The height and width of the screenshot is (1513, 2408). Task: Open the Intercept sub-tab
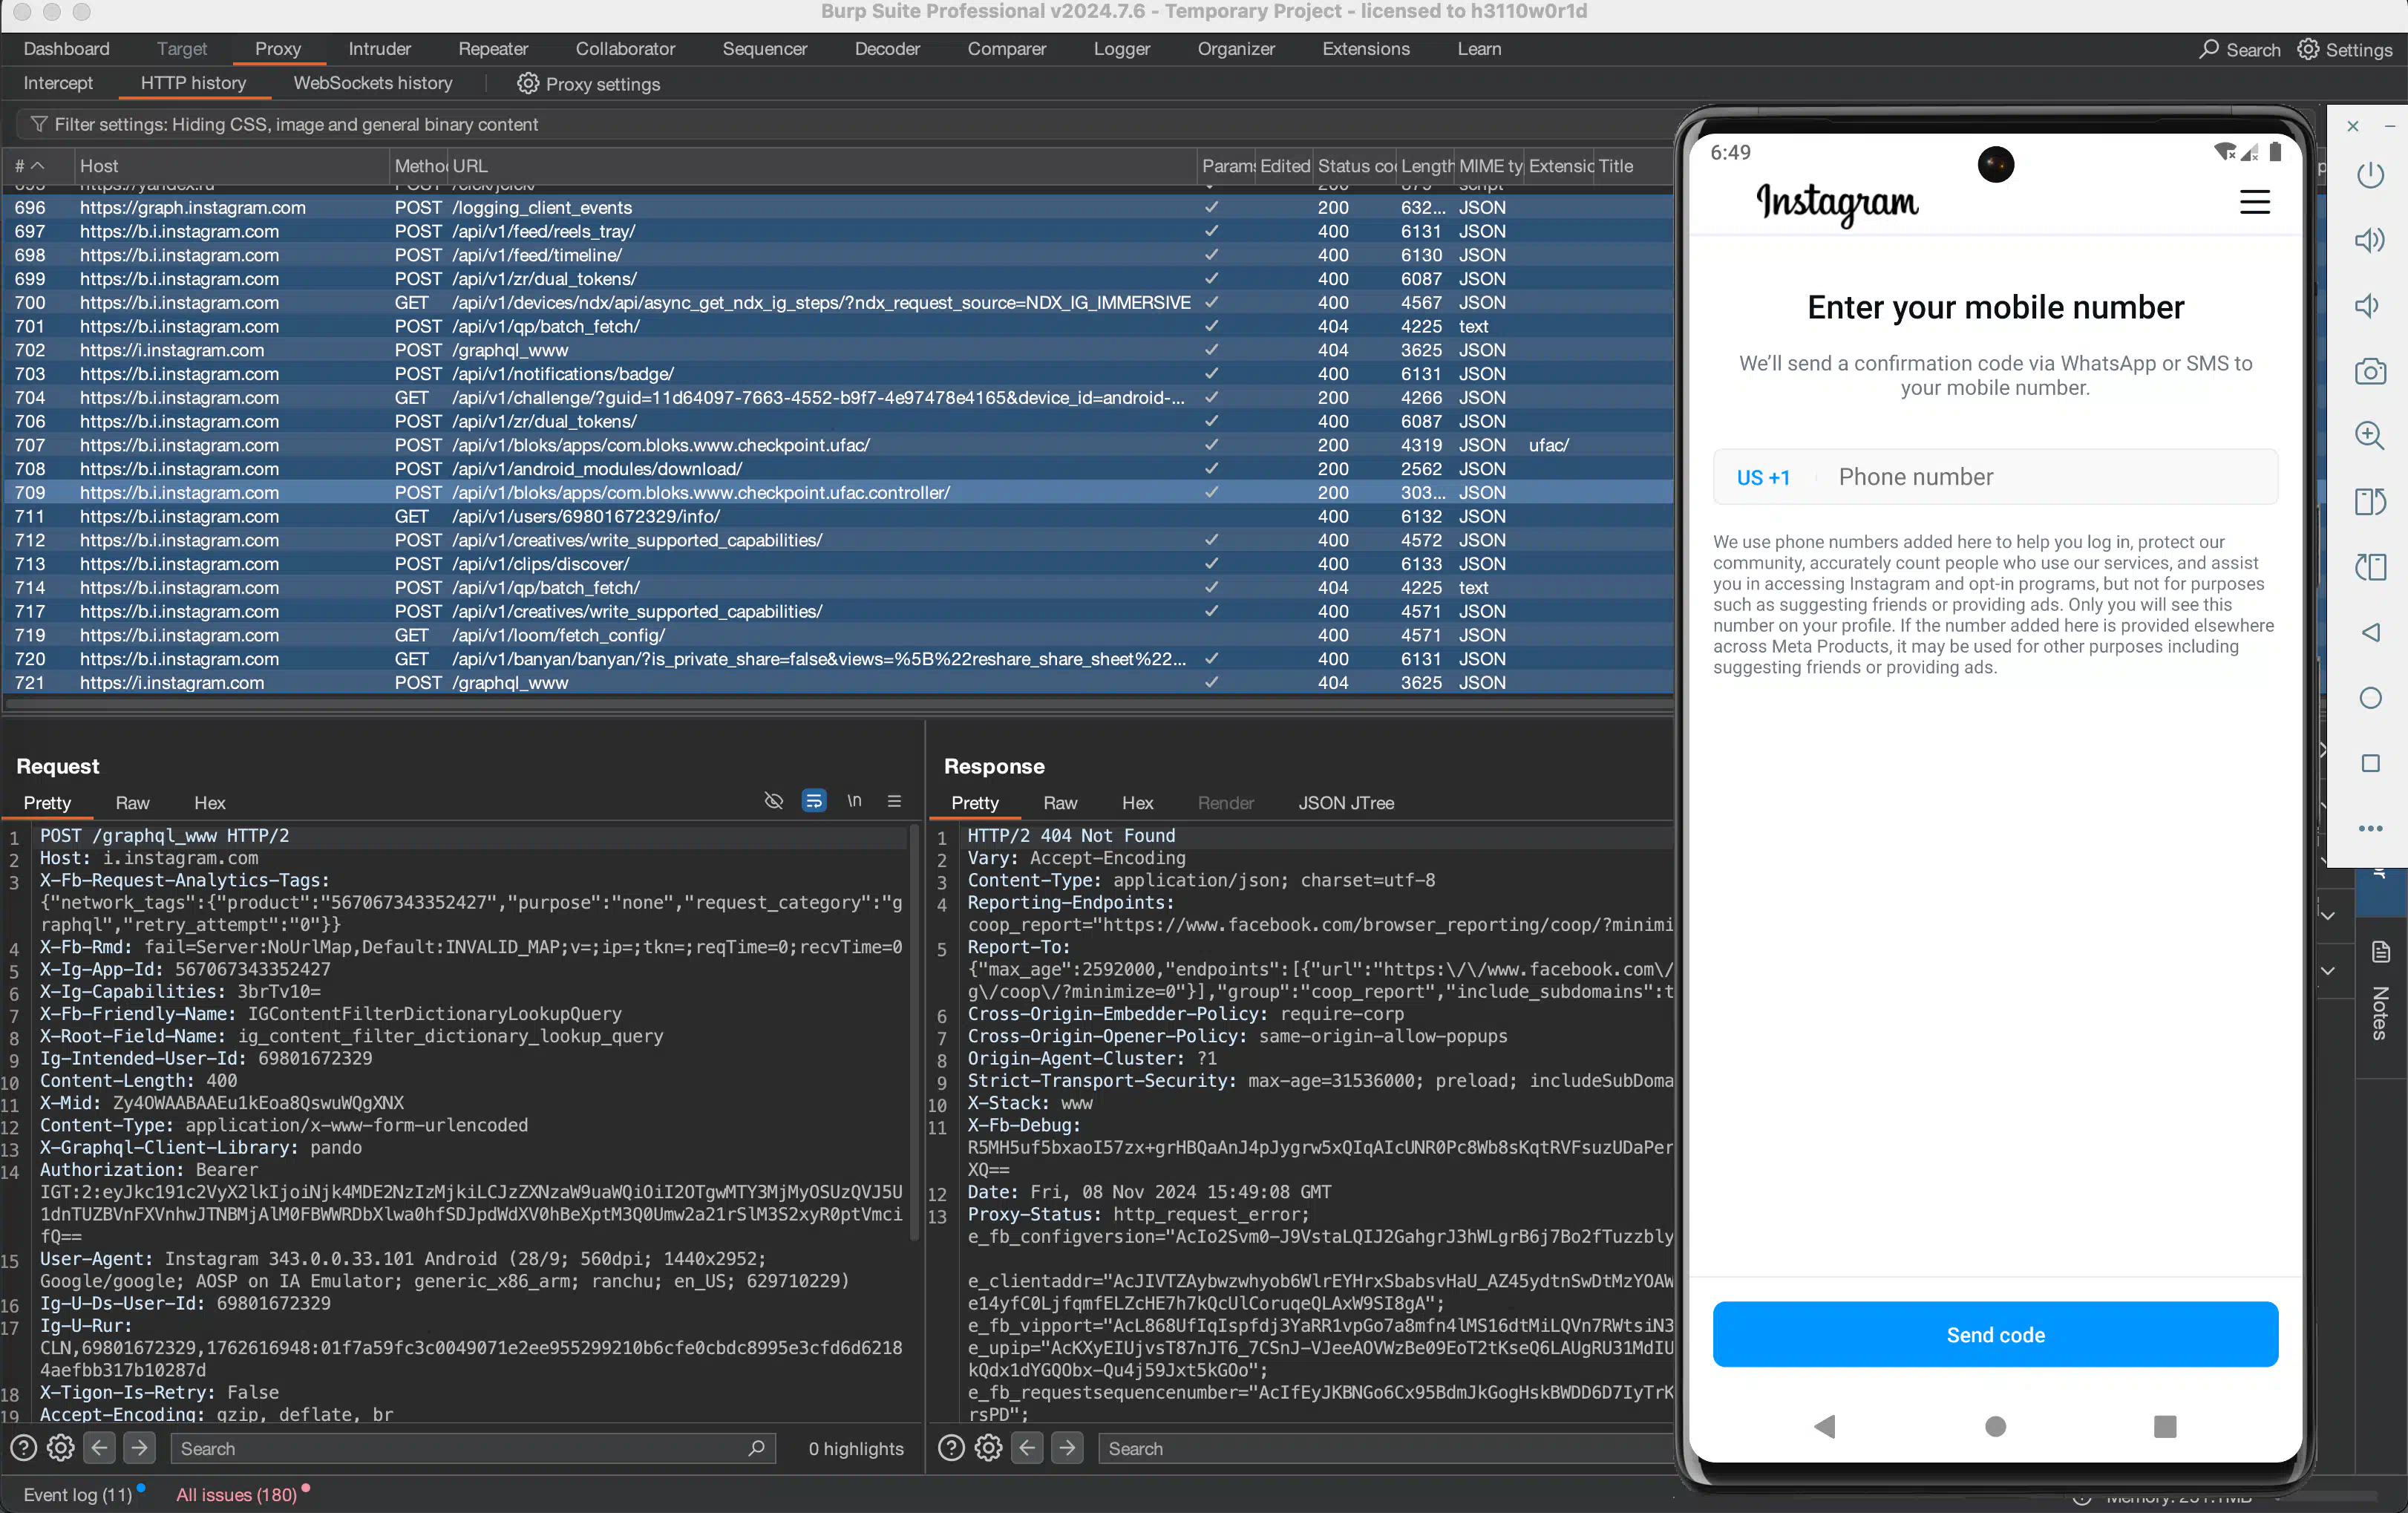58,84
